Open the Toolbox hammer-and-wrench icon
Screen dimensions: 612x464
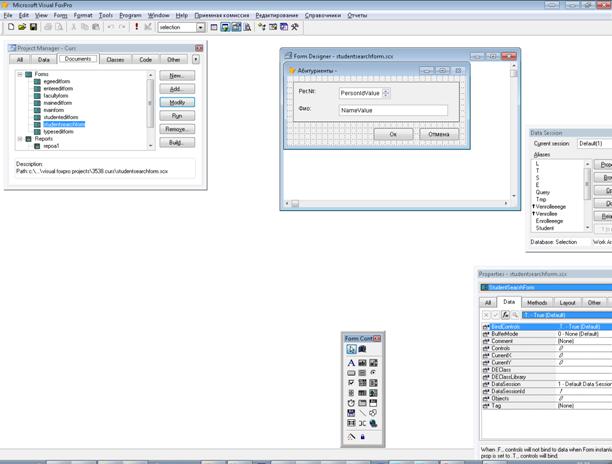click(295, 27)
